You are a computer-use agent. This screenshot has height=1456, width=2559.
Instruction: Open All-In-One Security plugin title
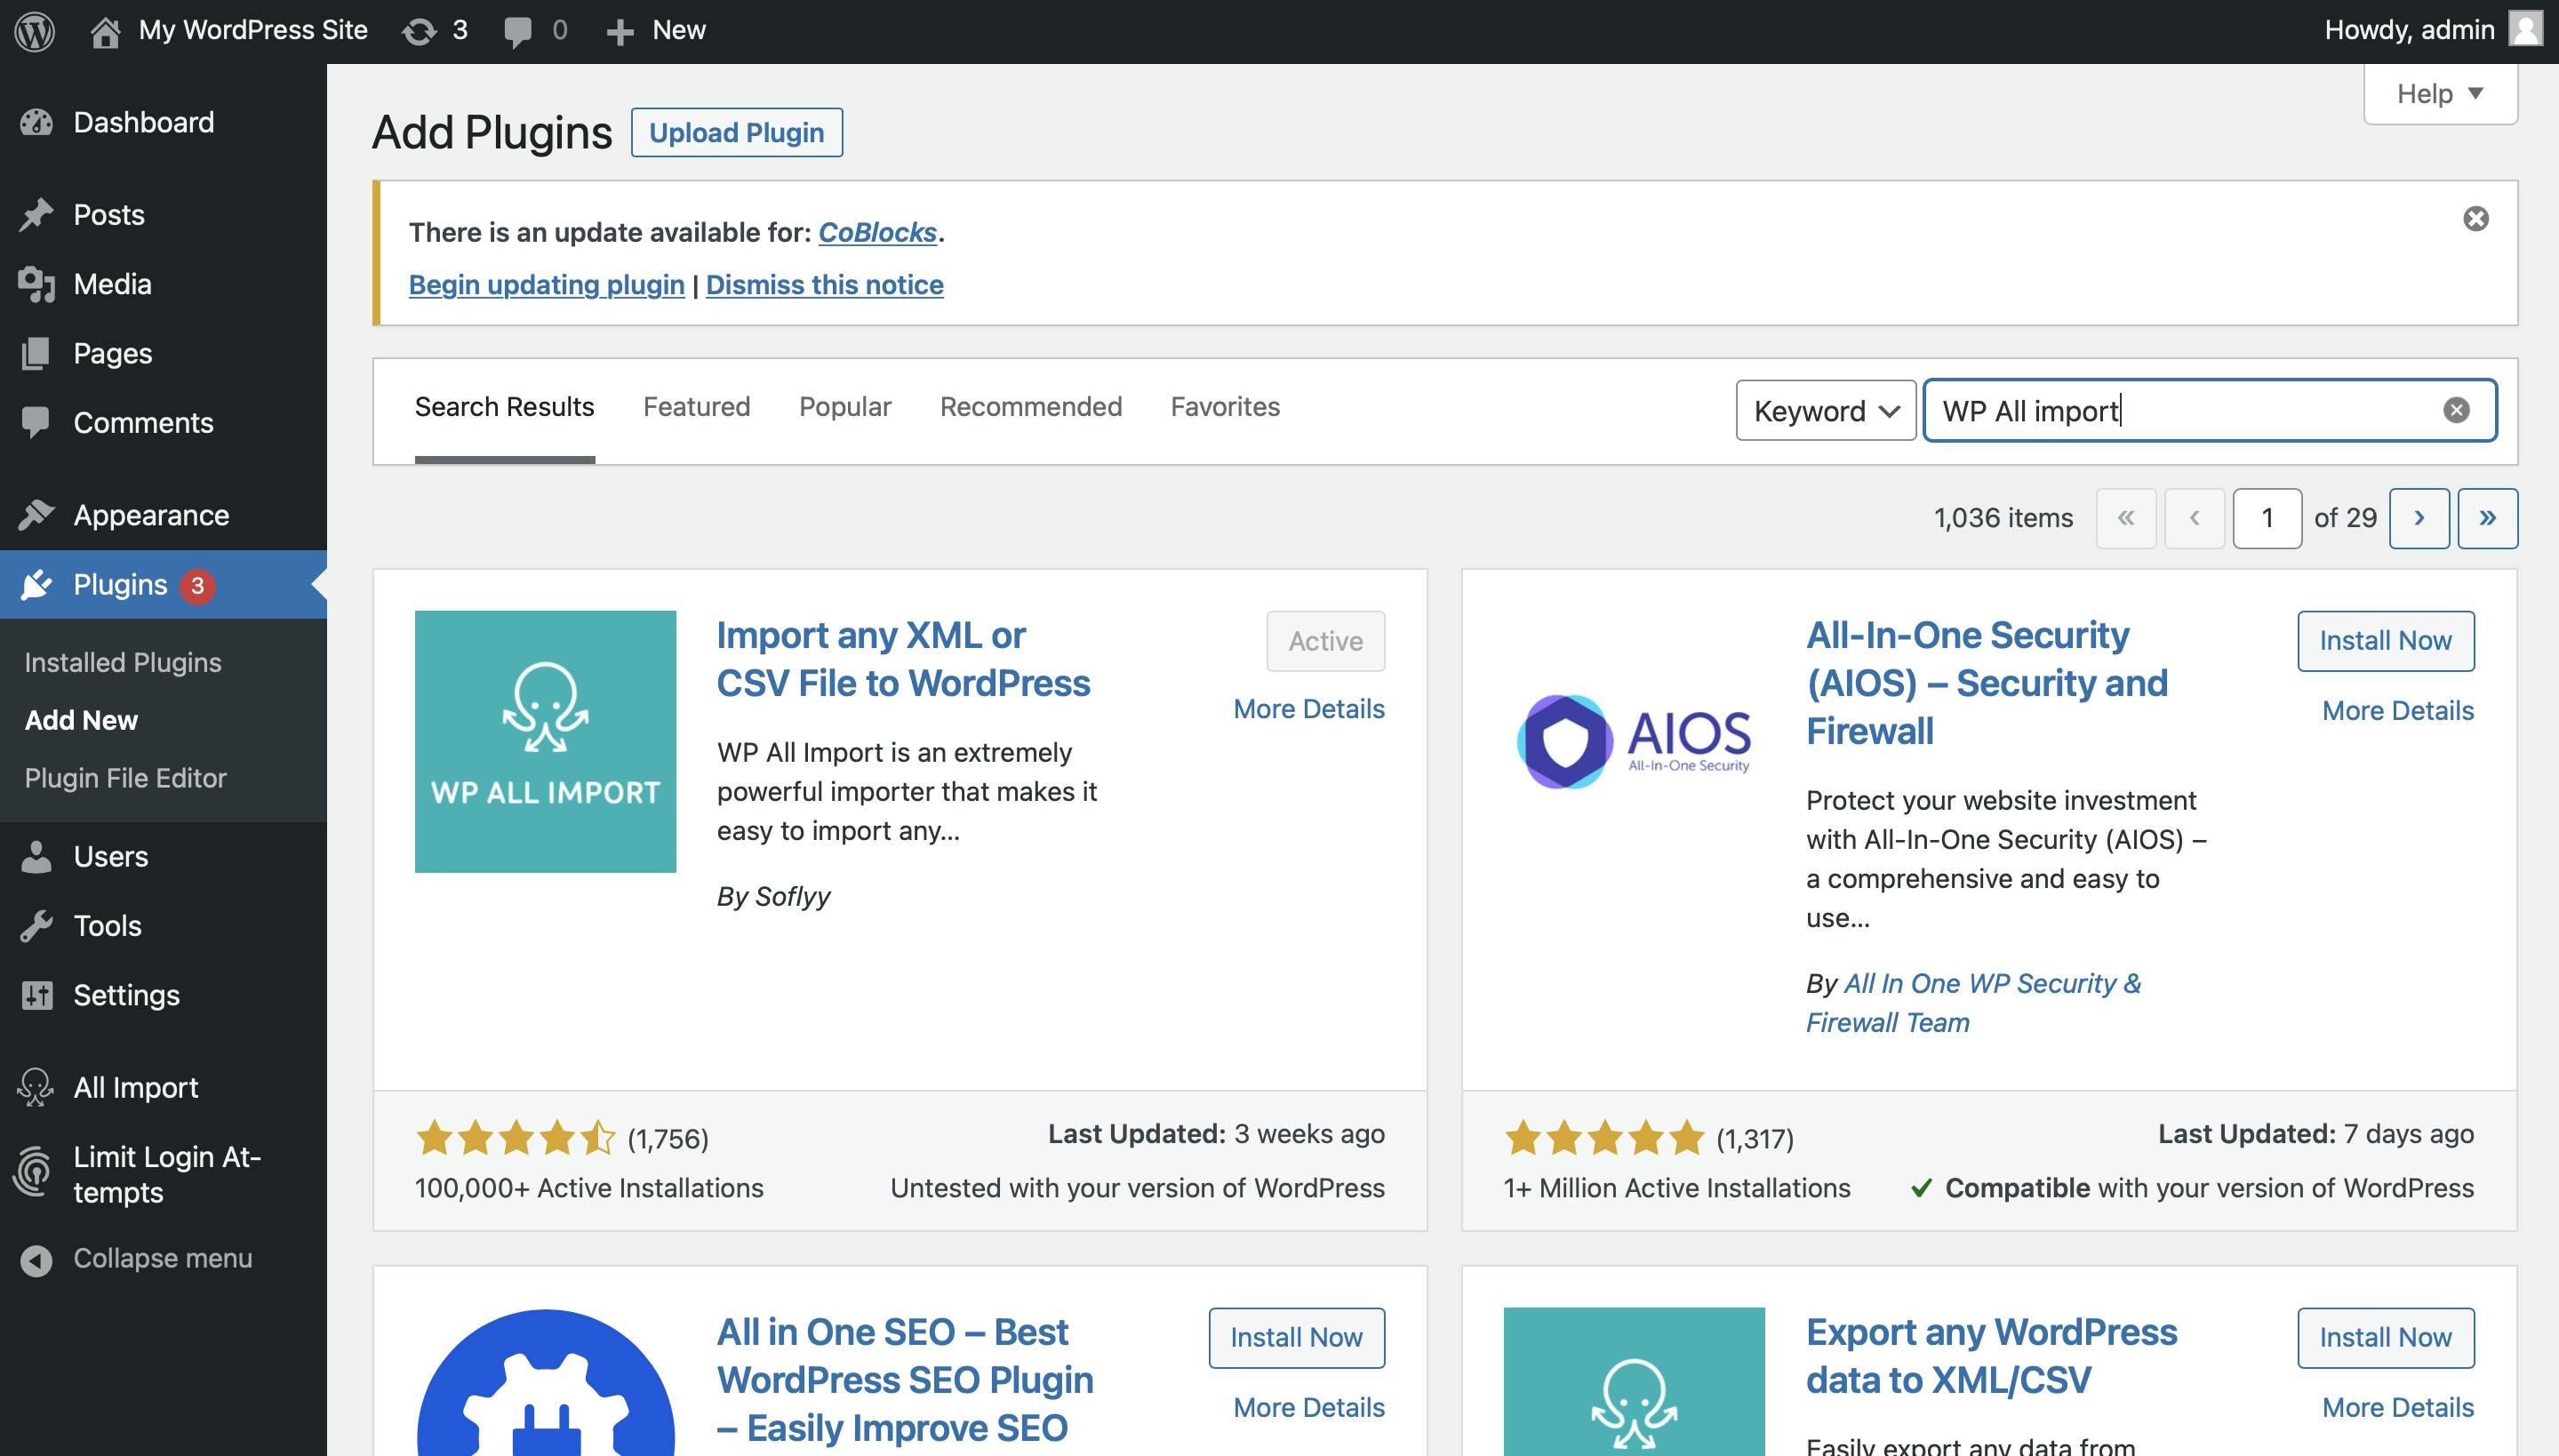pos(1987,684)
